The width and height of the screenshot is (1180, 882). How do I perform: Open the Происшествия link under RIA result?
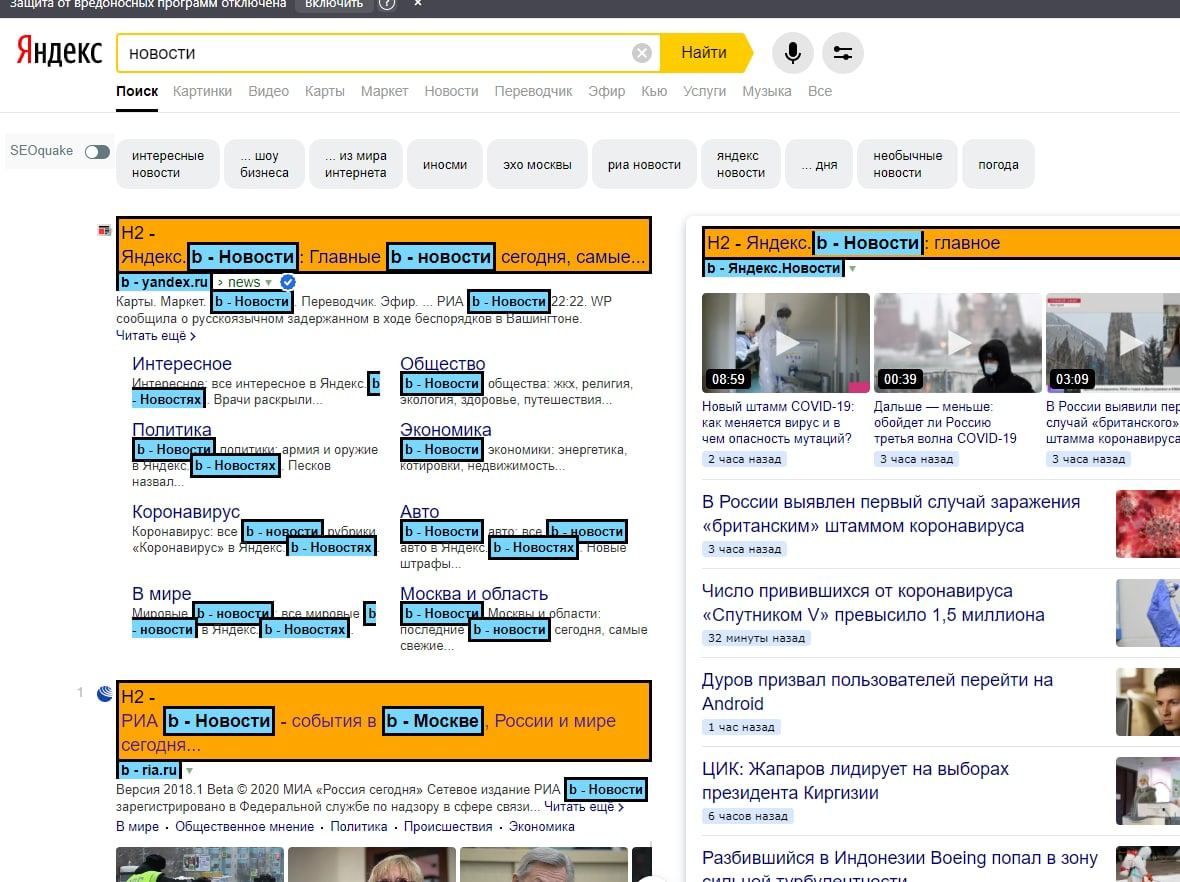(x=448, y=826)
